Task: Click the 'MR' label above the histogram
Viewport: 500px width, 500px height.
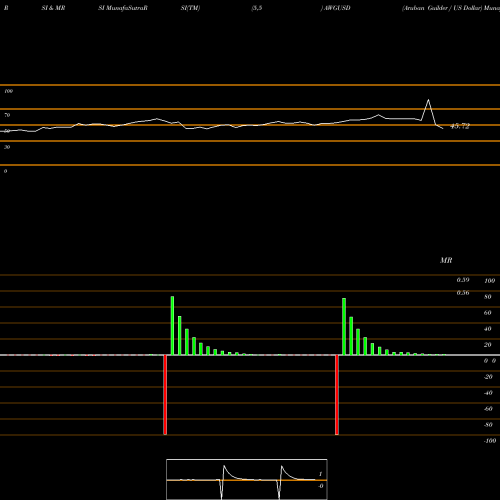Action: coord(446,260)
